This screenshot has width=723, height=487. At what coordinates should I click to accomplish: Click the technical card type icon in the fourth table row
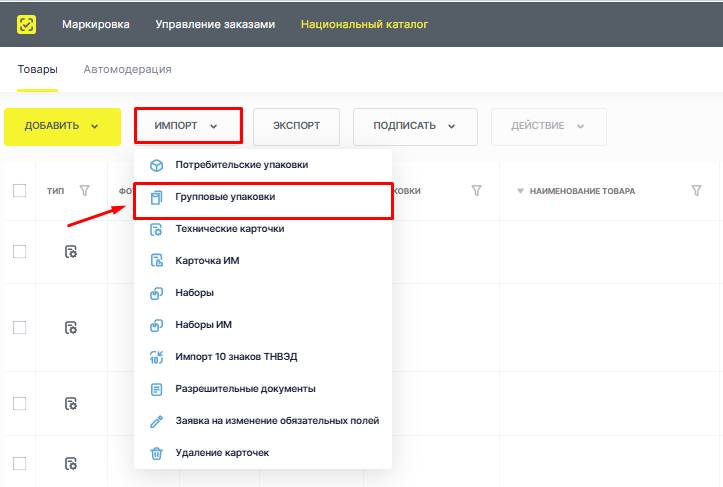pyautogui.click(x=71, y=463)
